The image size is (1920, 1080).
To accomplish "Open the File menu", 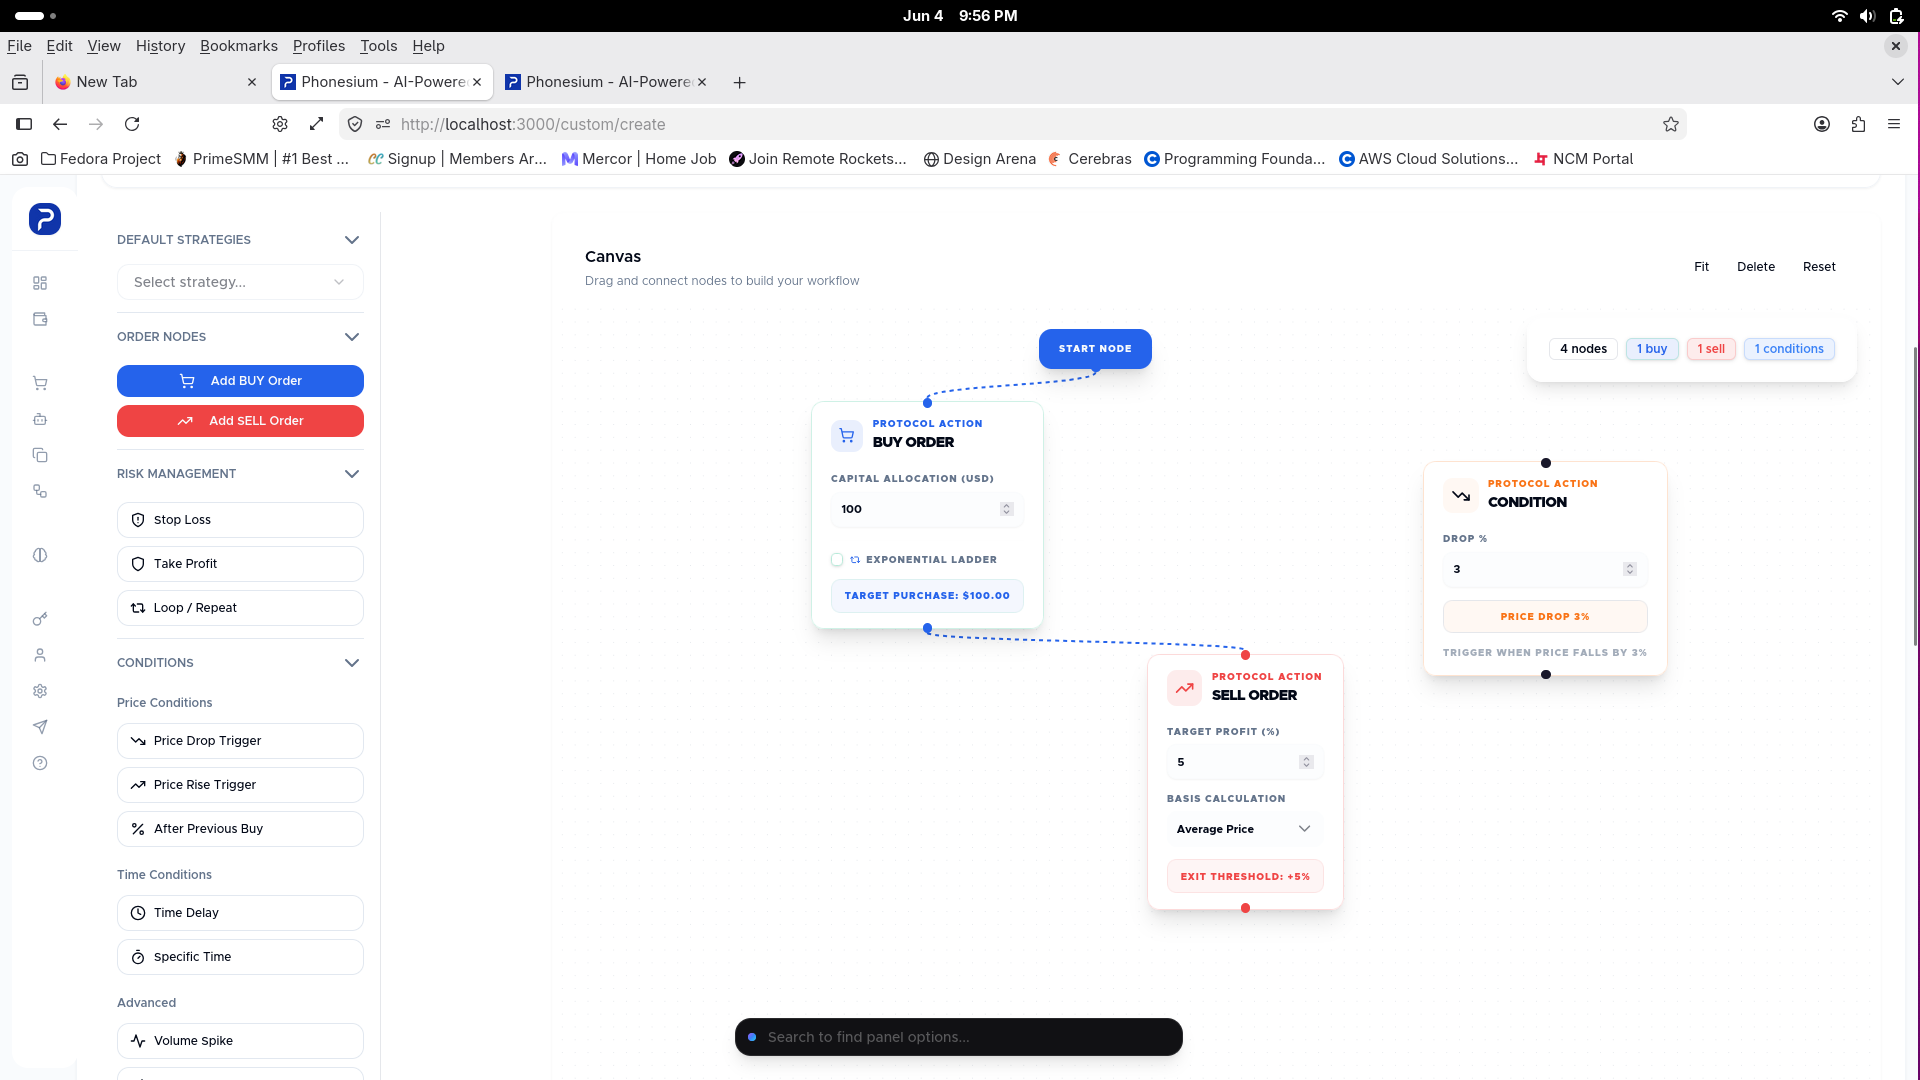I will [x=19, y=46].
